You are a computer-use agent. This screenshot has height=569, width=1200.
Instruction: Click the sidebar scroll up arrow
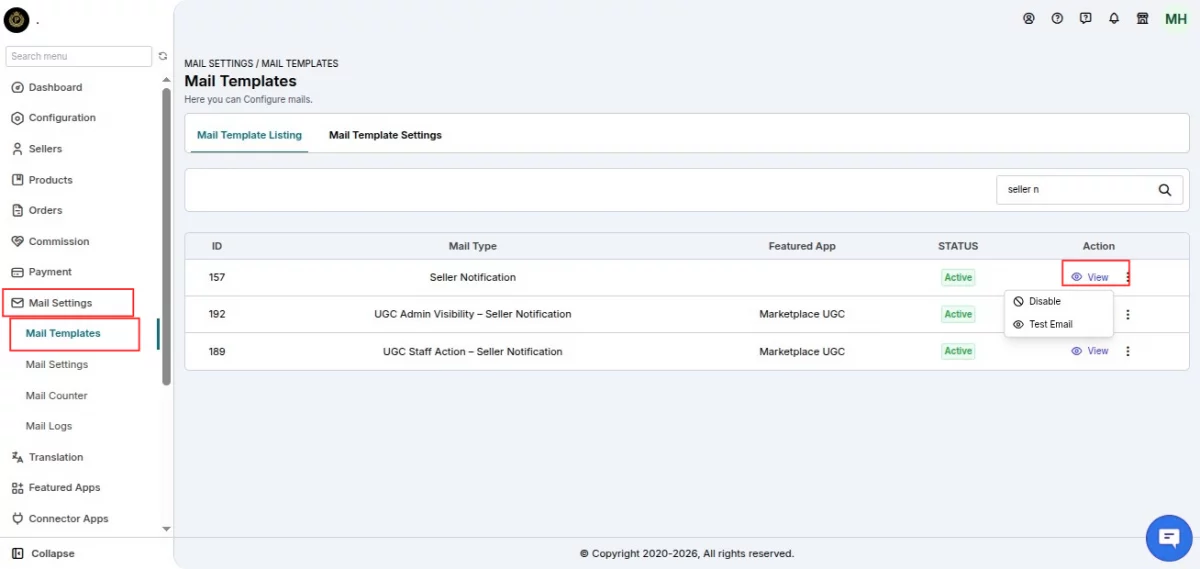(x=166, y=82)
